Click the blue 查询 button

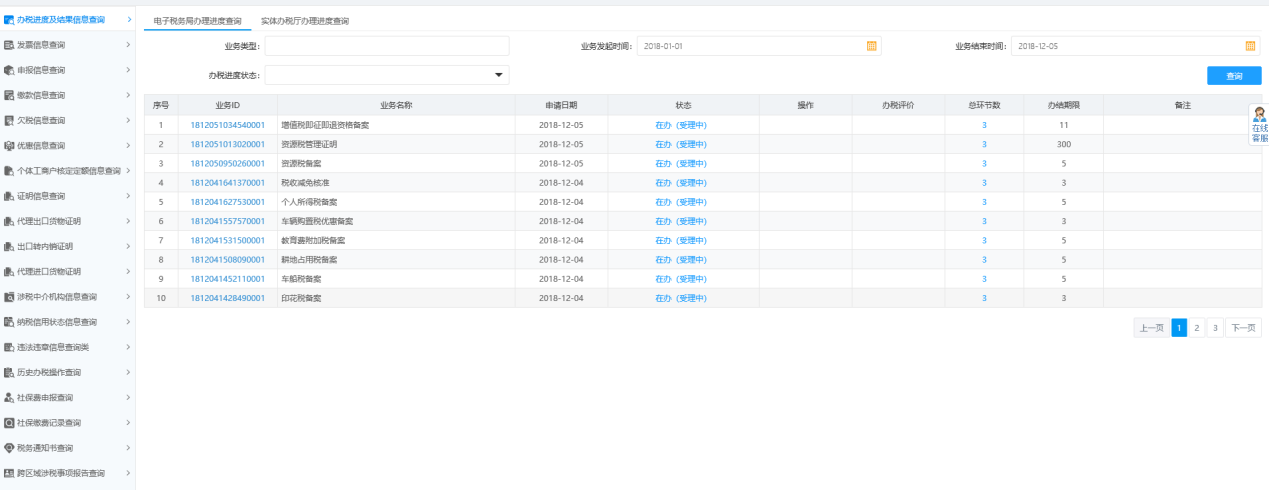coord(1234,76)
